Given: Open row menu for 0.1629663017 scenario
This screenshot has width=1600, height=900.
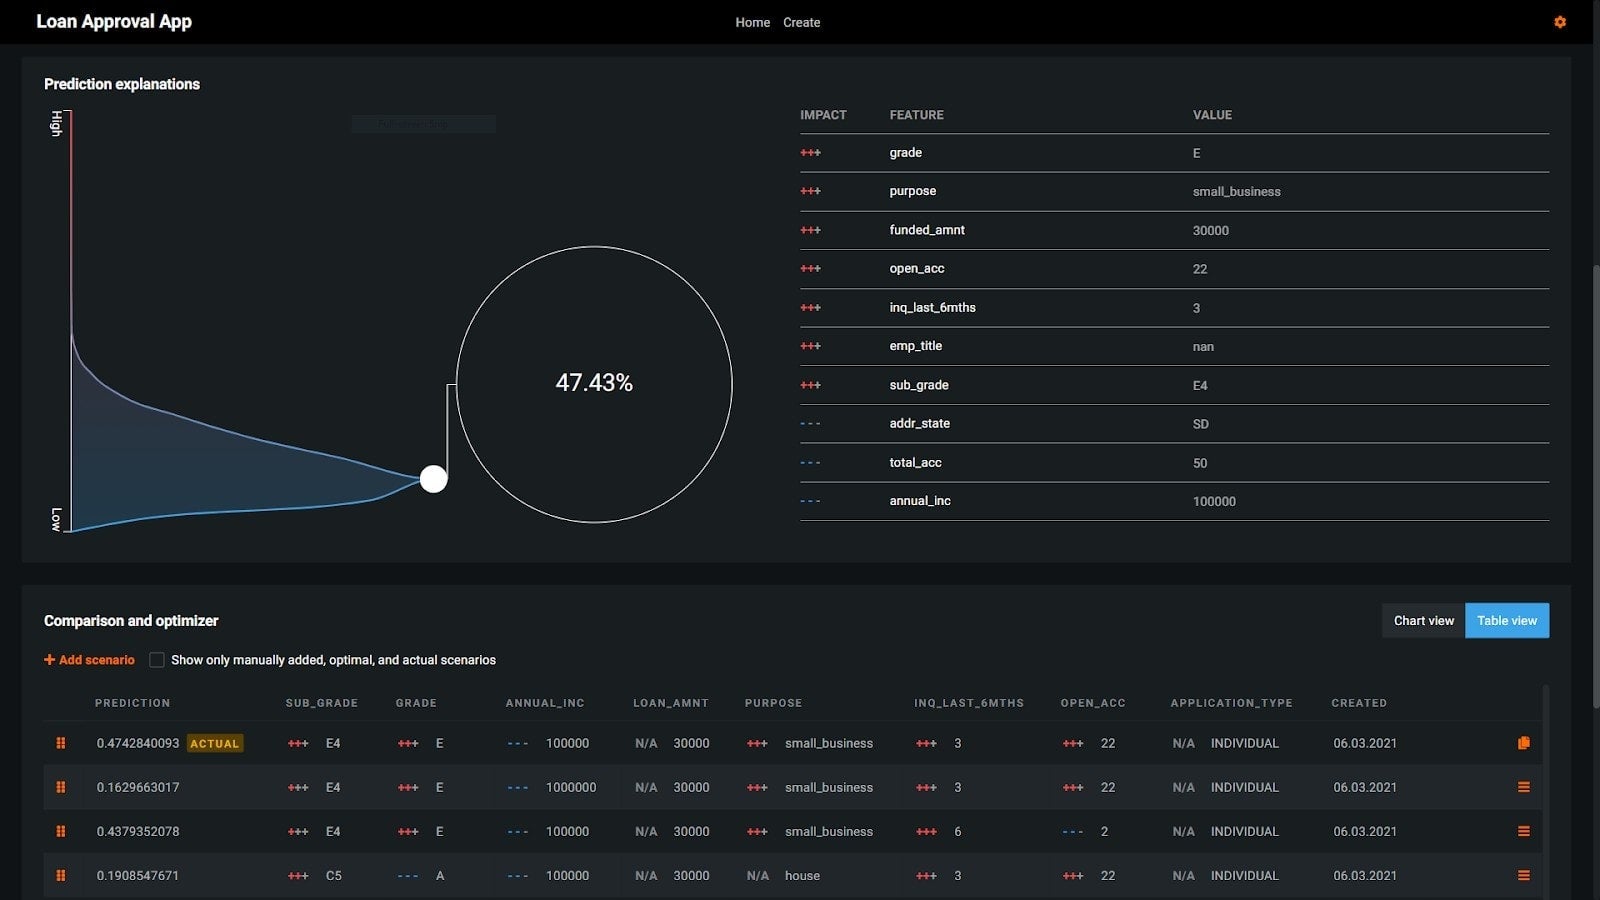Looking at the screenshot, I should coord(1524,787).
